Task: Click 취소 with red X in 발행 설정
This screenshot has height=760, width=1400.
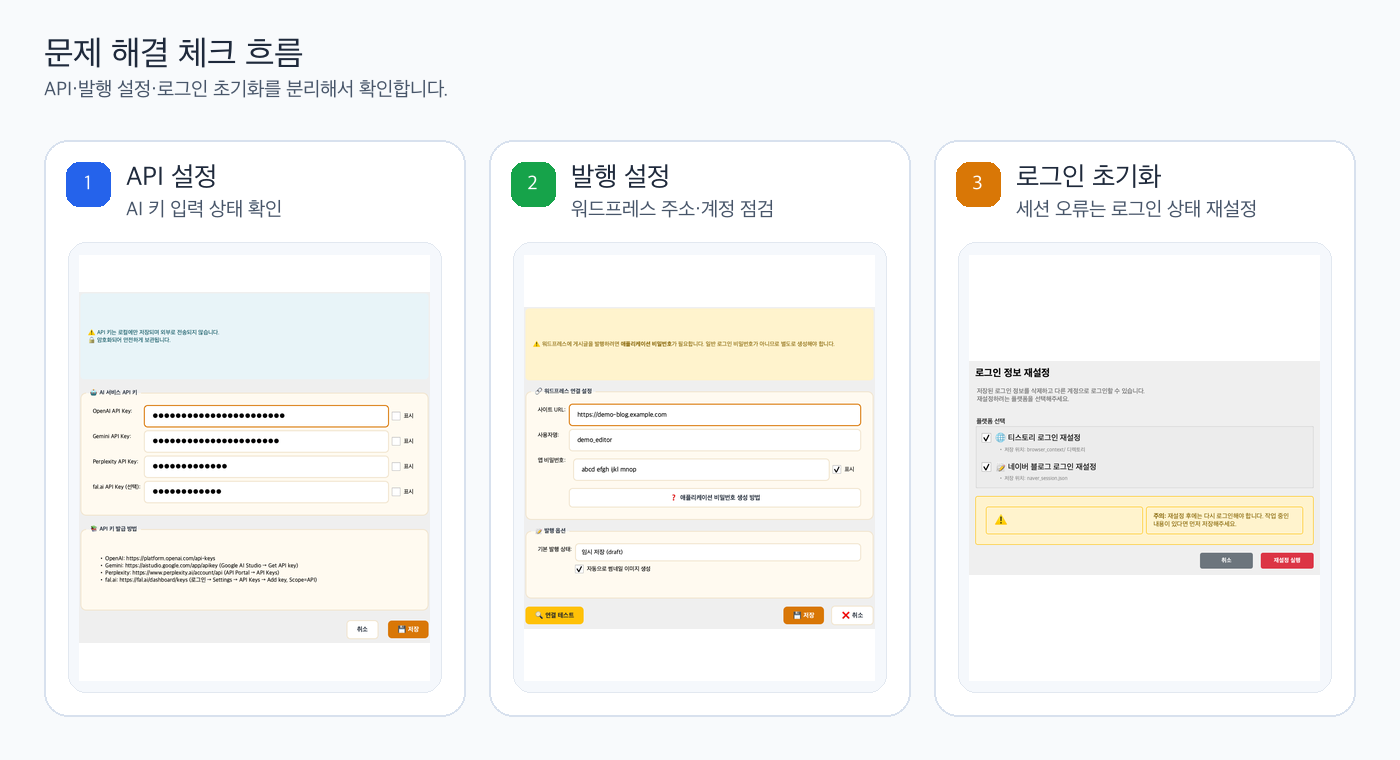Action: pos(852,615)
